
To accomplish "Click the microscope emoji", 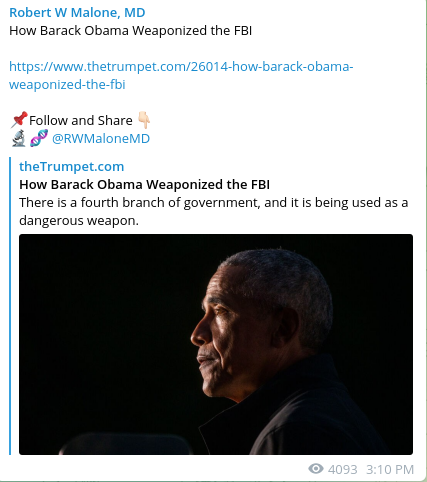I will (x=19, y=138).
